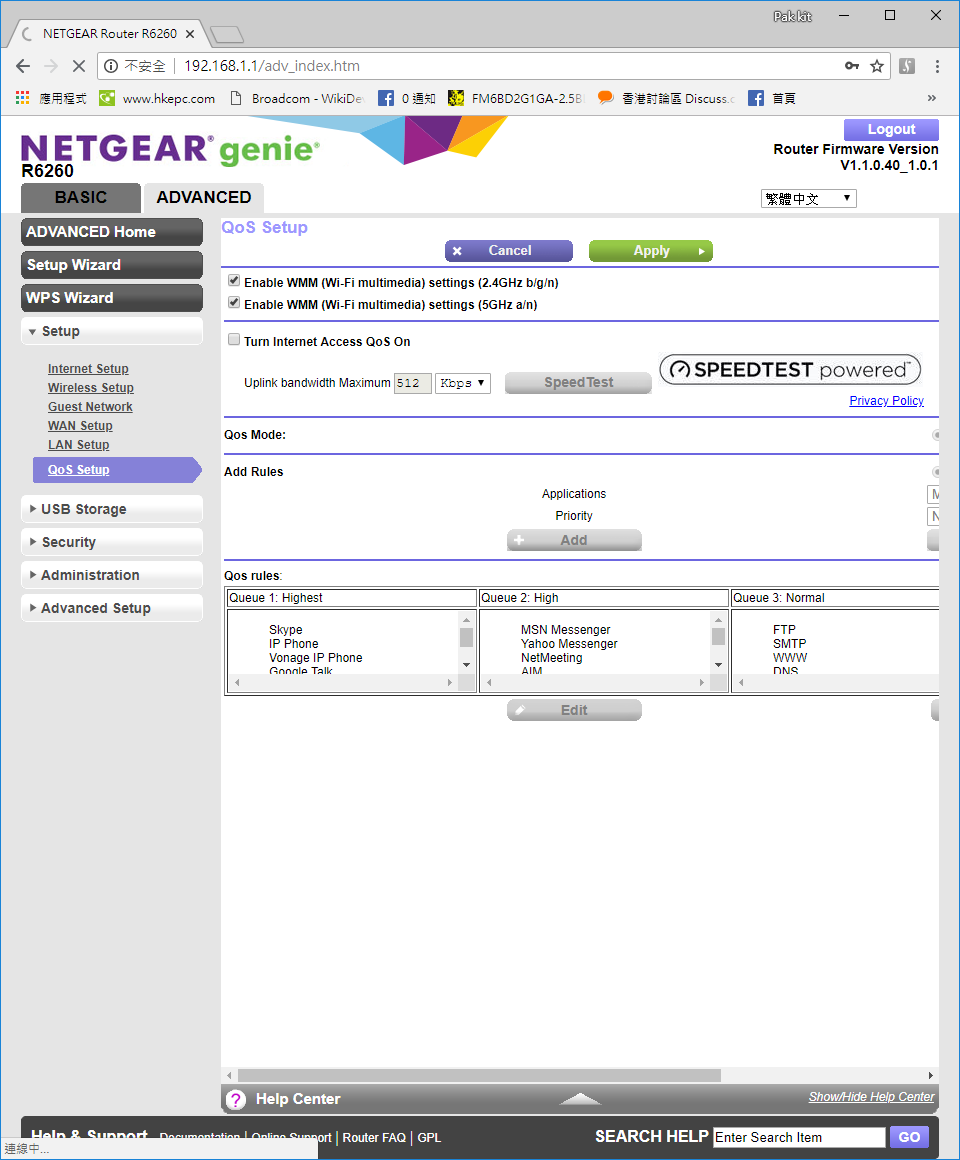Select Skype in Queue 1 Highest
The width and height of the screenshot is (960, 1160).
click(285, 630)
